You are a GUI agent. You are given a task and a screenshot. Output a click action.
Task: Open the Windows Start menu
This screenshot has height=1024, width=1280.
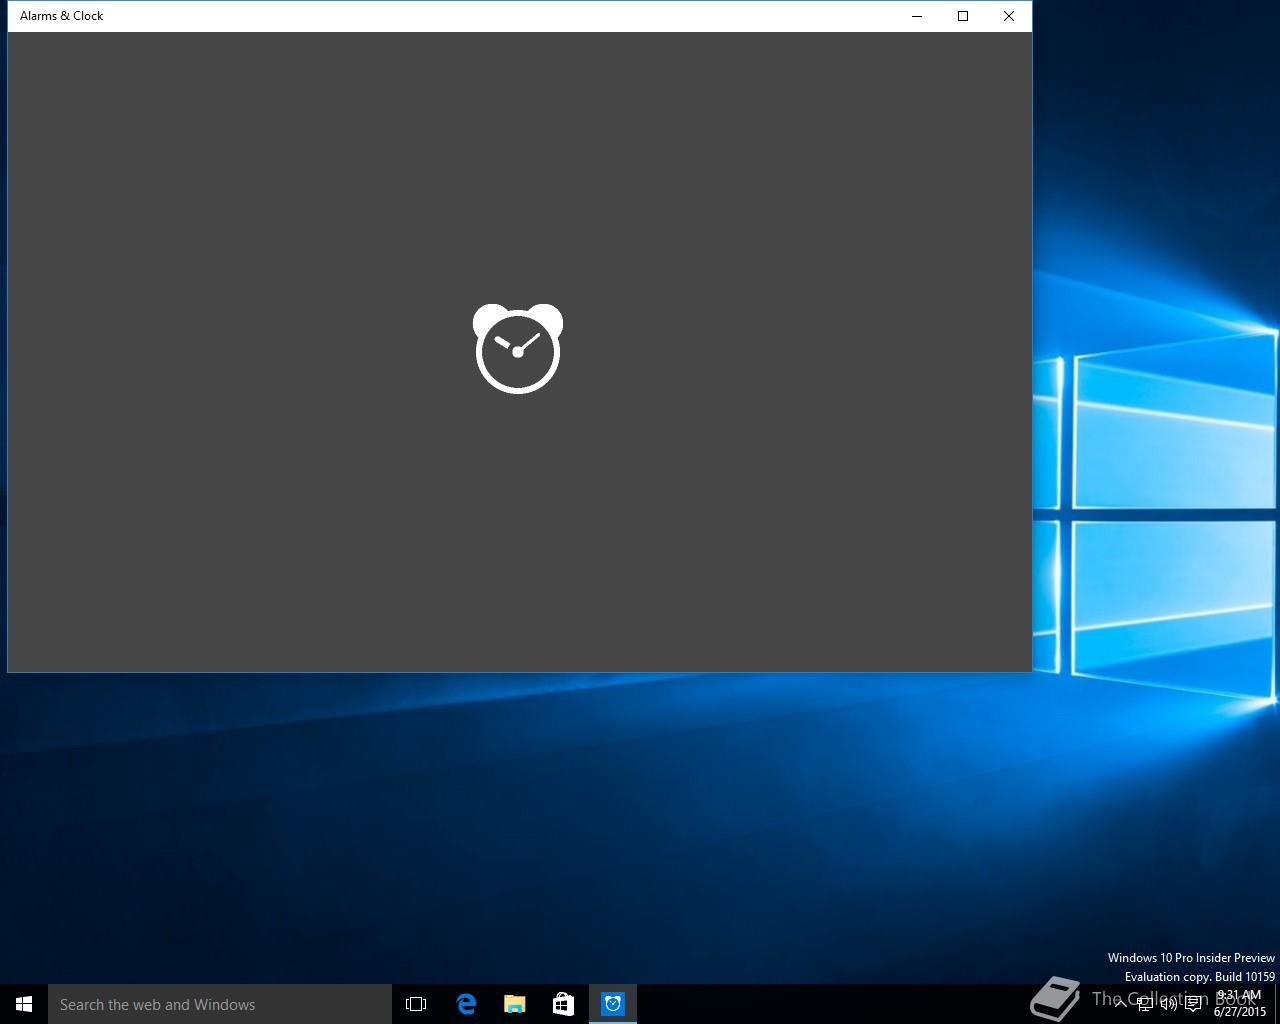tap(24, 1004)
